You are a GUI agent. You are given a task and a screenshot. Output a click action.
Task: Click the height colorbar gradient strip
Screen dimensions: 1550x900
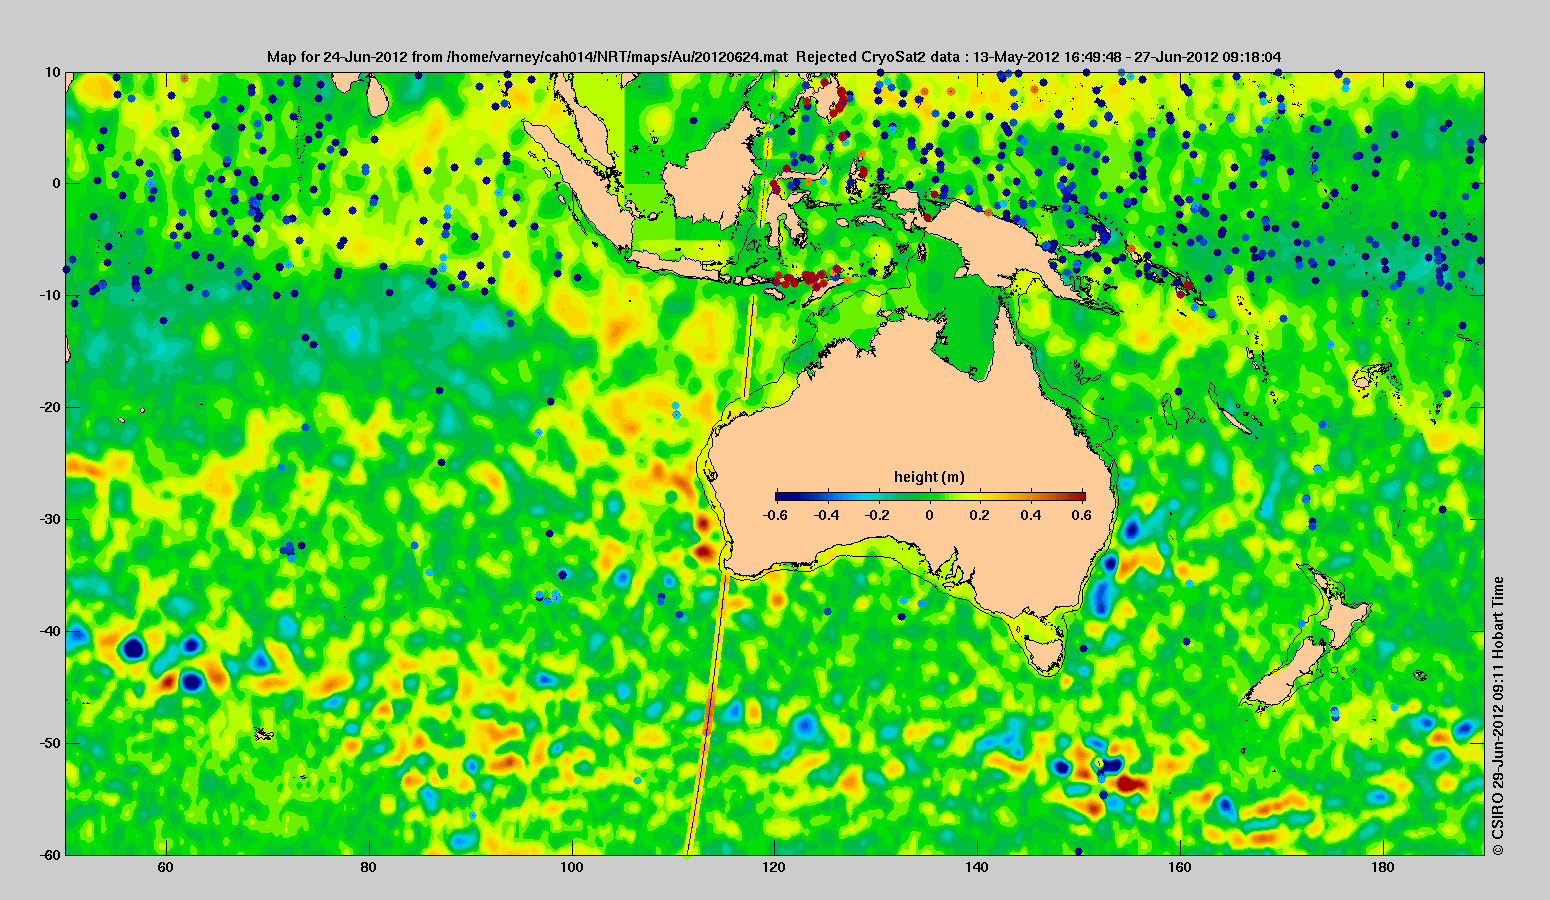(x=930, y=496)
